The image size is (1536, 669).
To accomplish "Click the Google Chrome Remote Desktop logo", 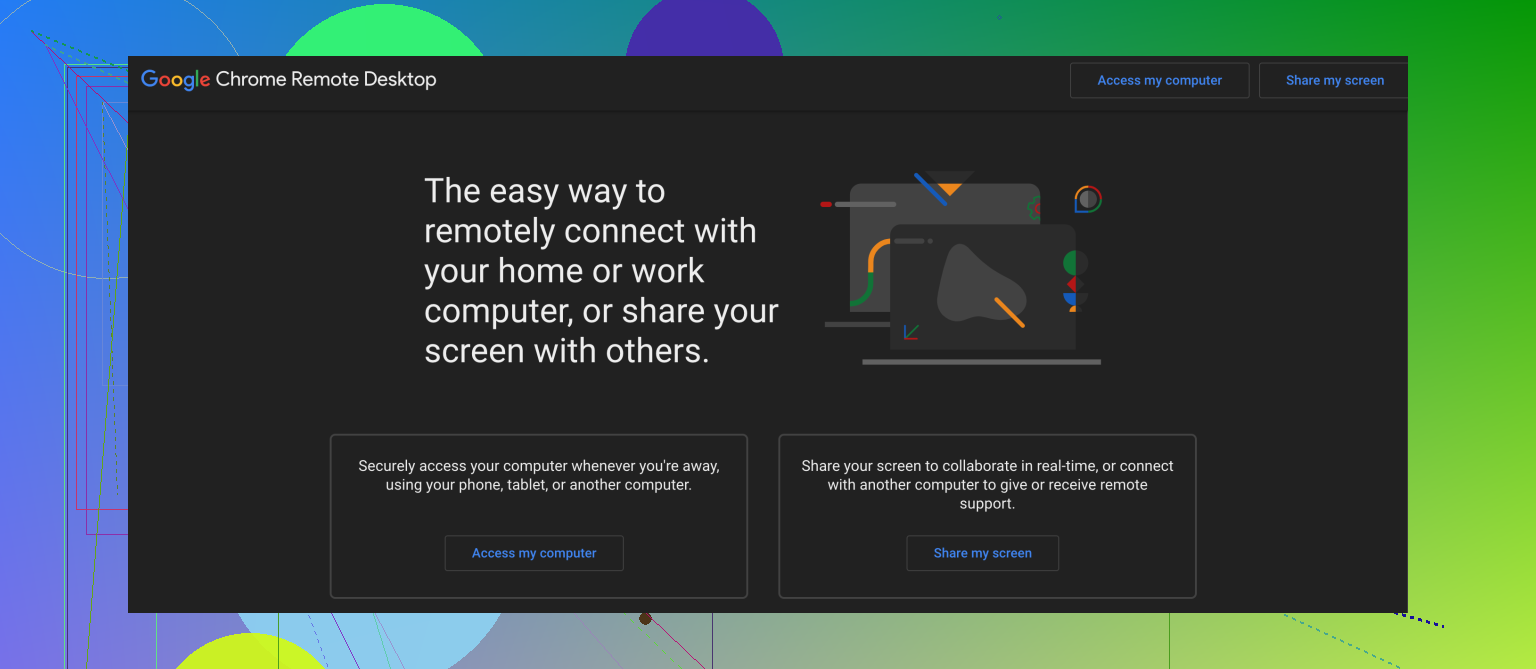I will [288, 80].
